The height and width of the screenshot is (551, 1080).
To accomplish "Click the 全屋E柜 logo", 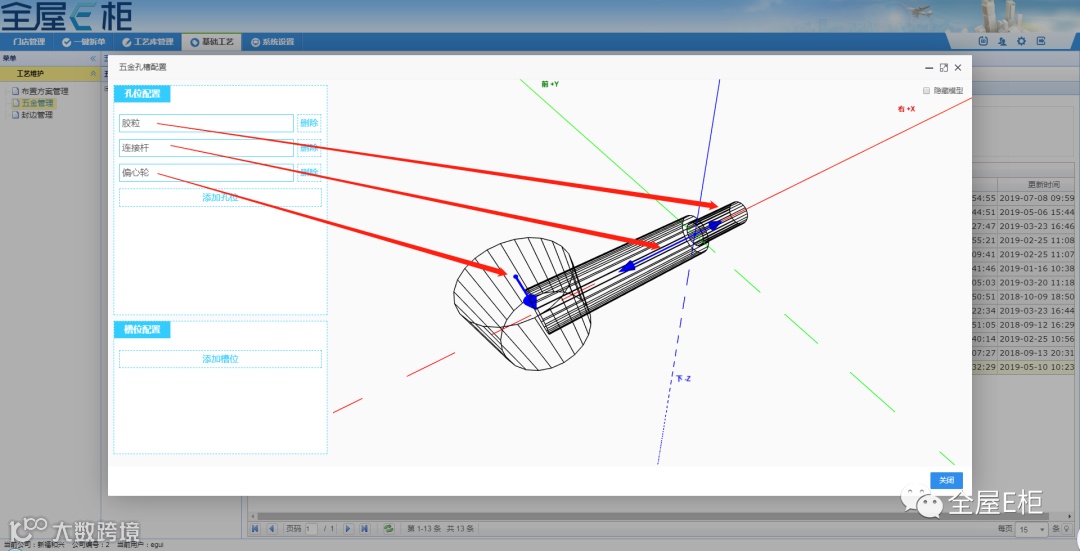I will click(66, 17).
